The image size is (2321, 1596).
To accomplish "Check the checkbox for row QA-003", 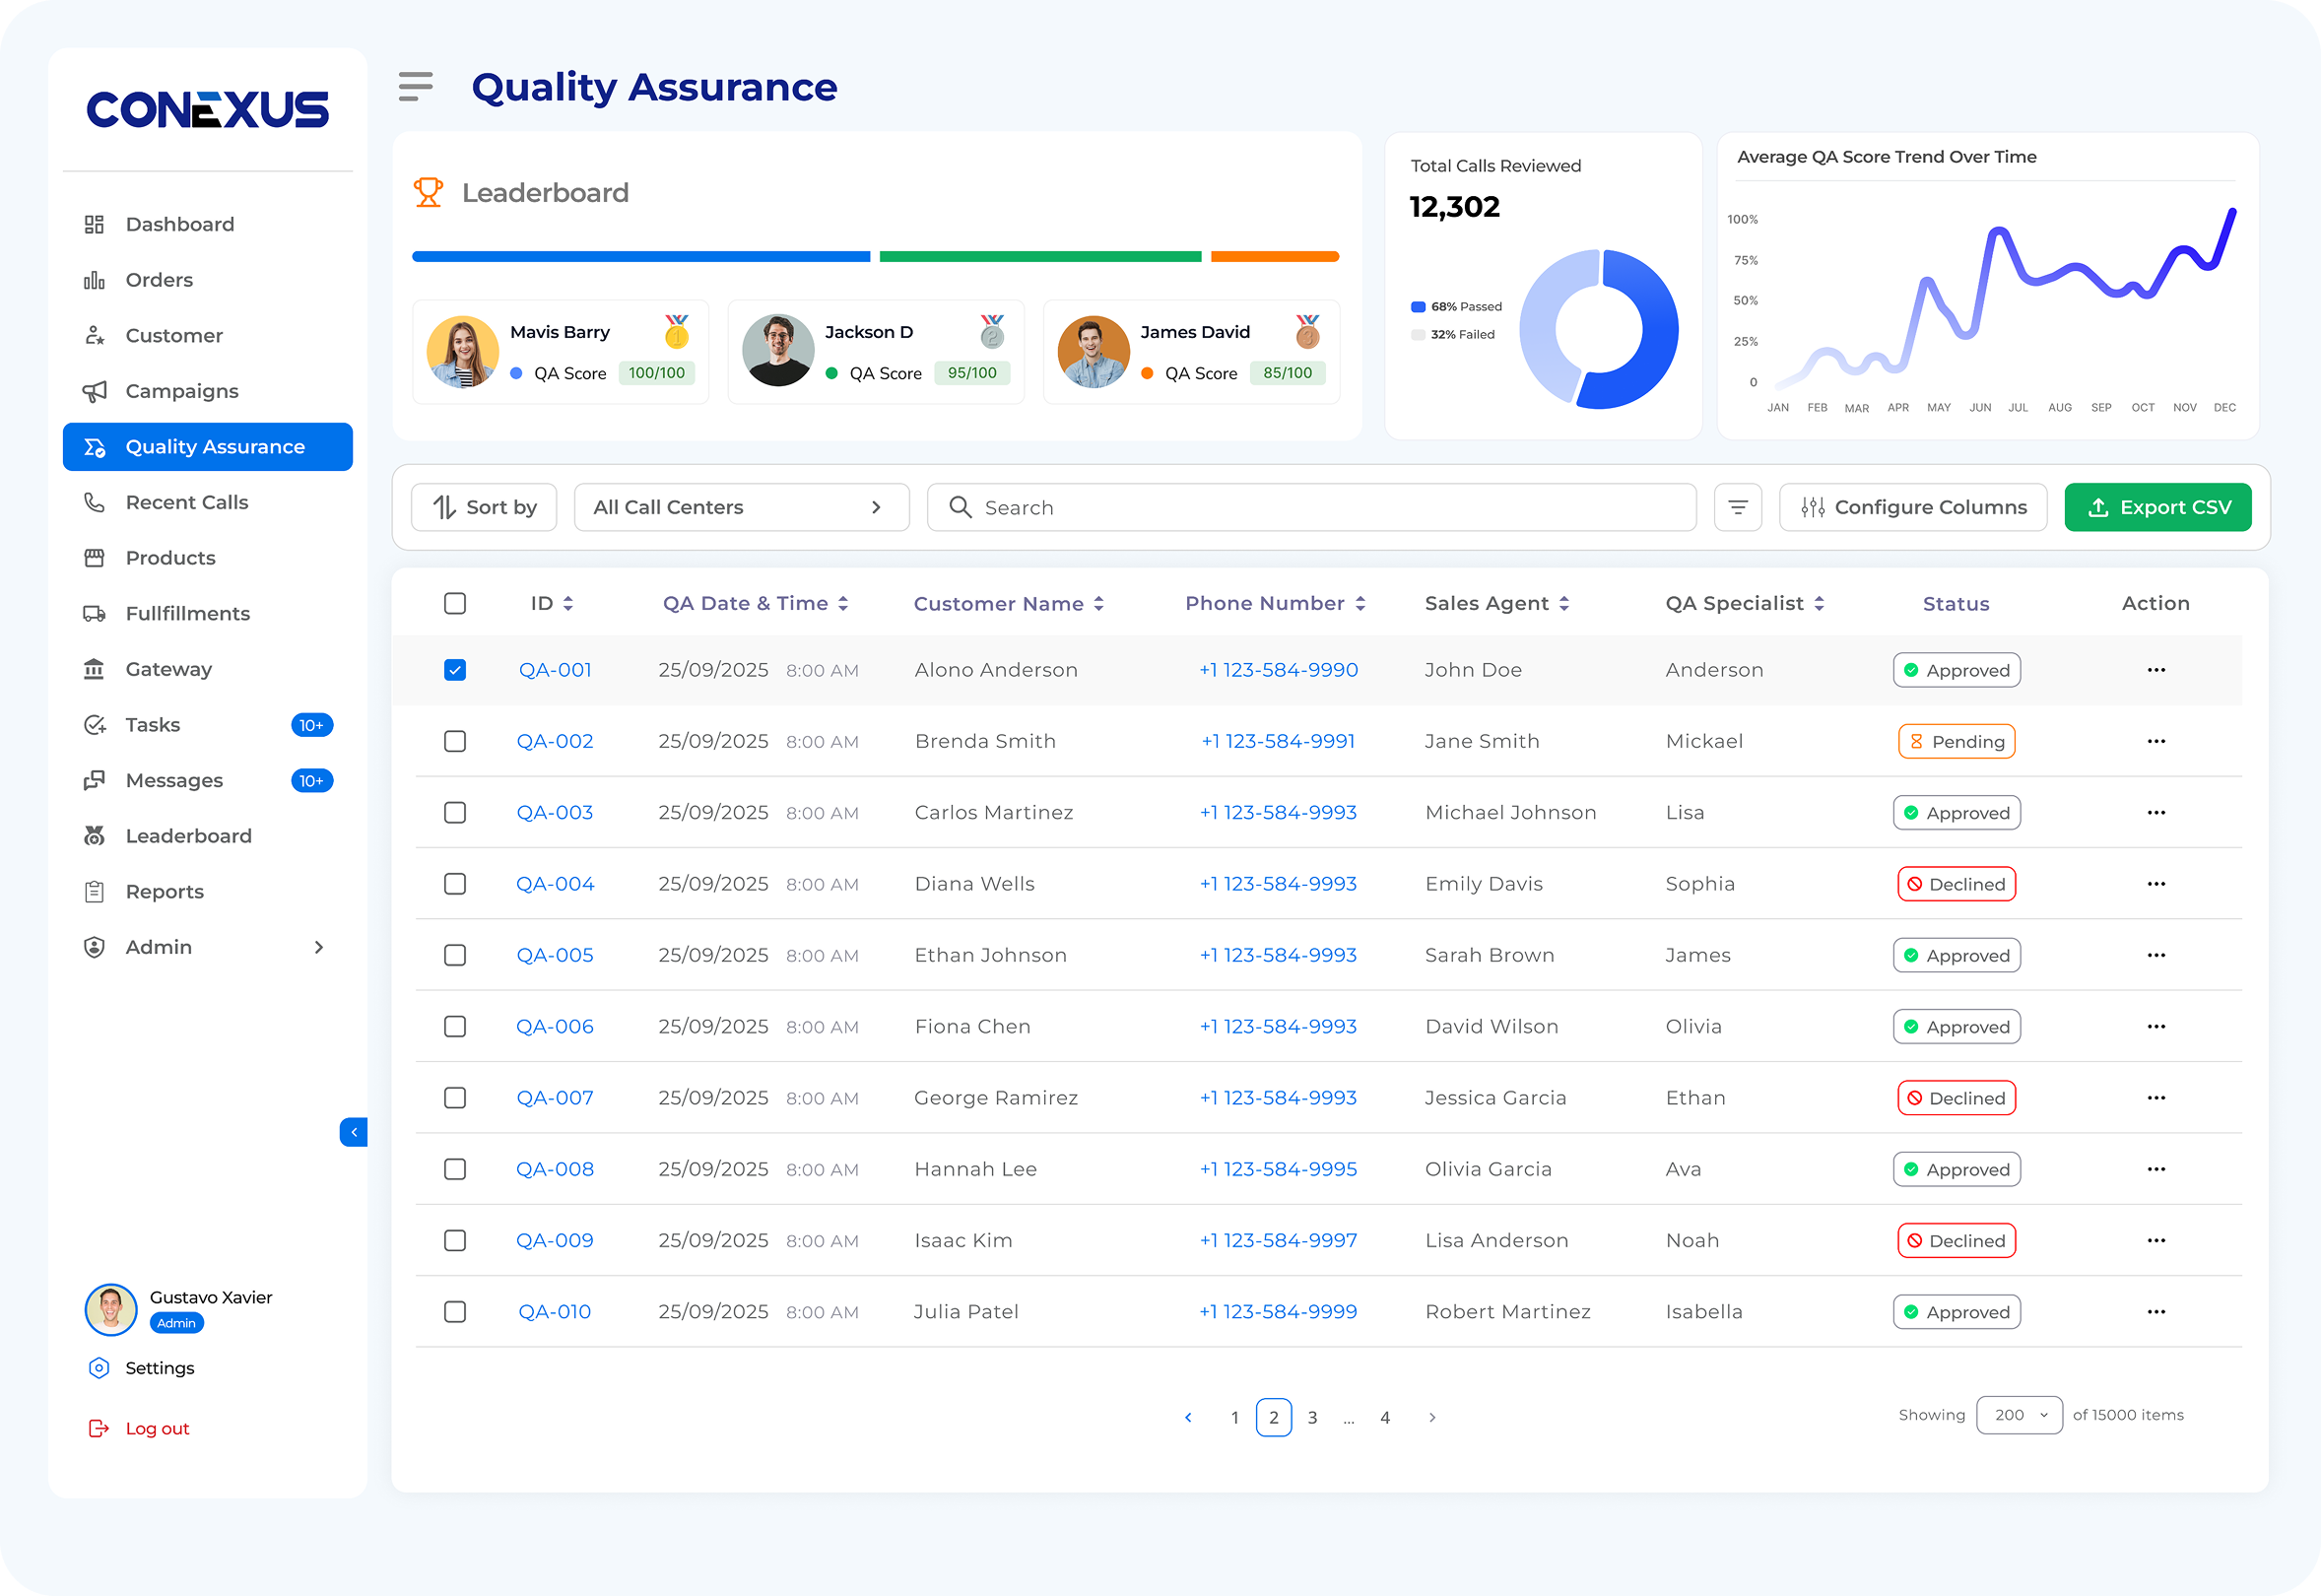I will tap(455, 812).
